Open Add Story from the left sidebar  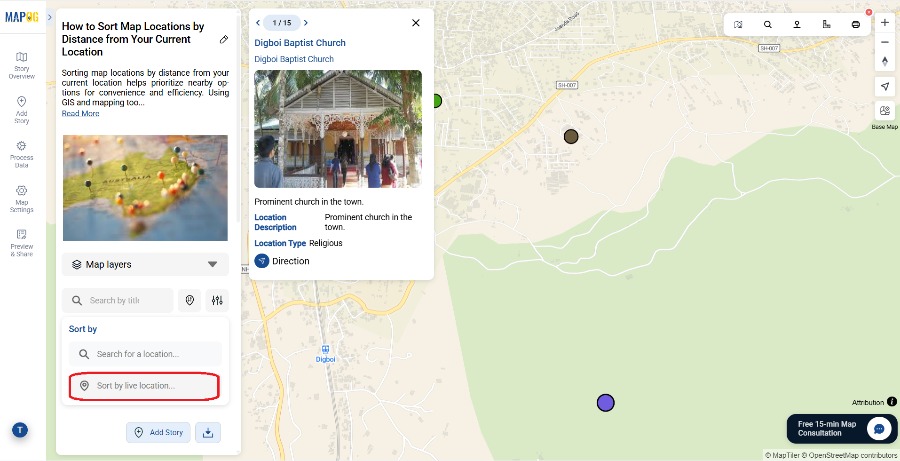point(21,110)
